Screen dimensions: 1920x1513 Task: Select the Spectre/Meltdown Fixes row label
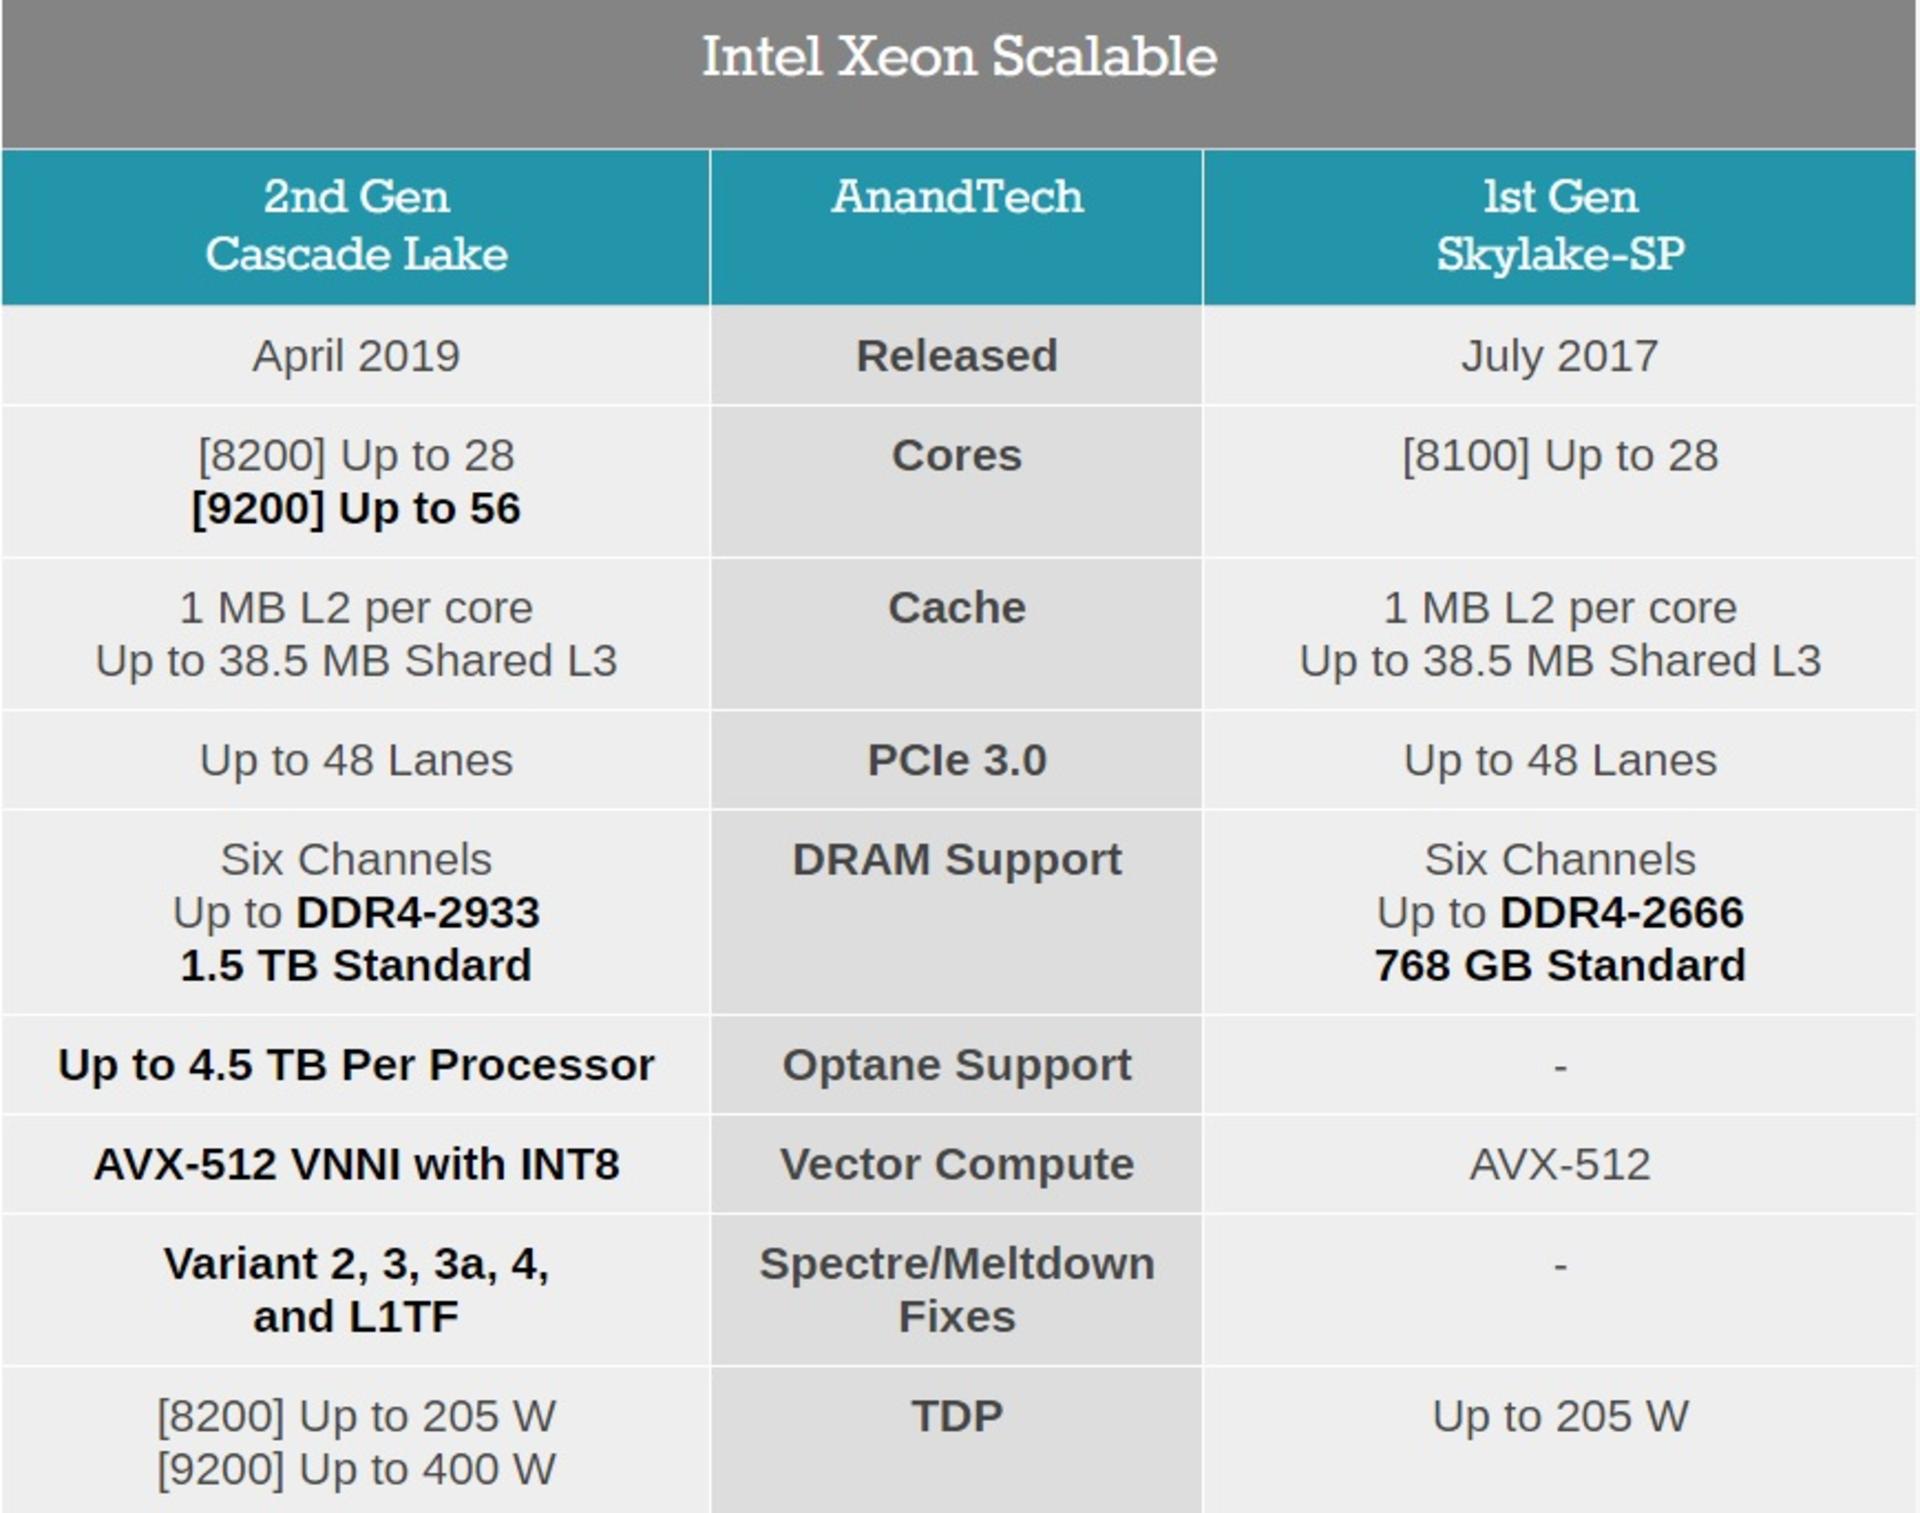[x=957, y=1290]
